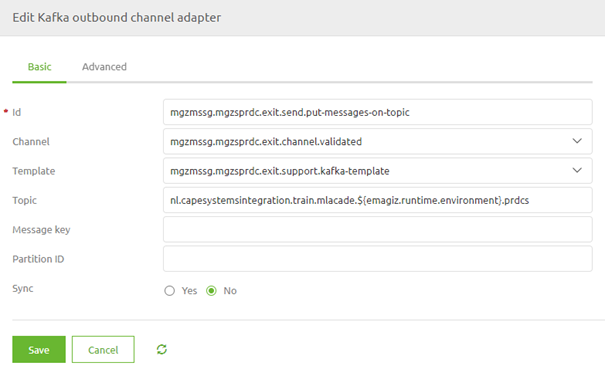Open the Channel dropdown

point(377,142)
